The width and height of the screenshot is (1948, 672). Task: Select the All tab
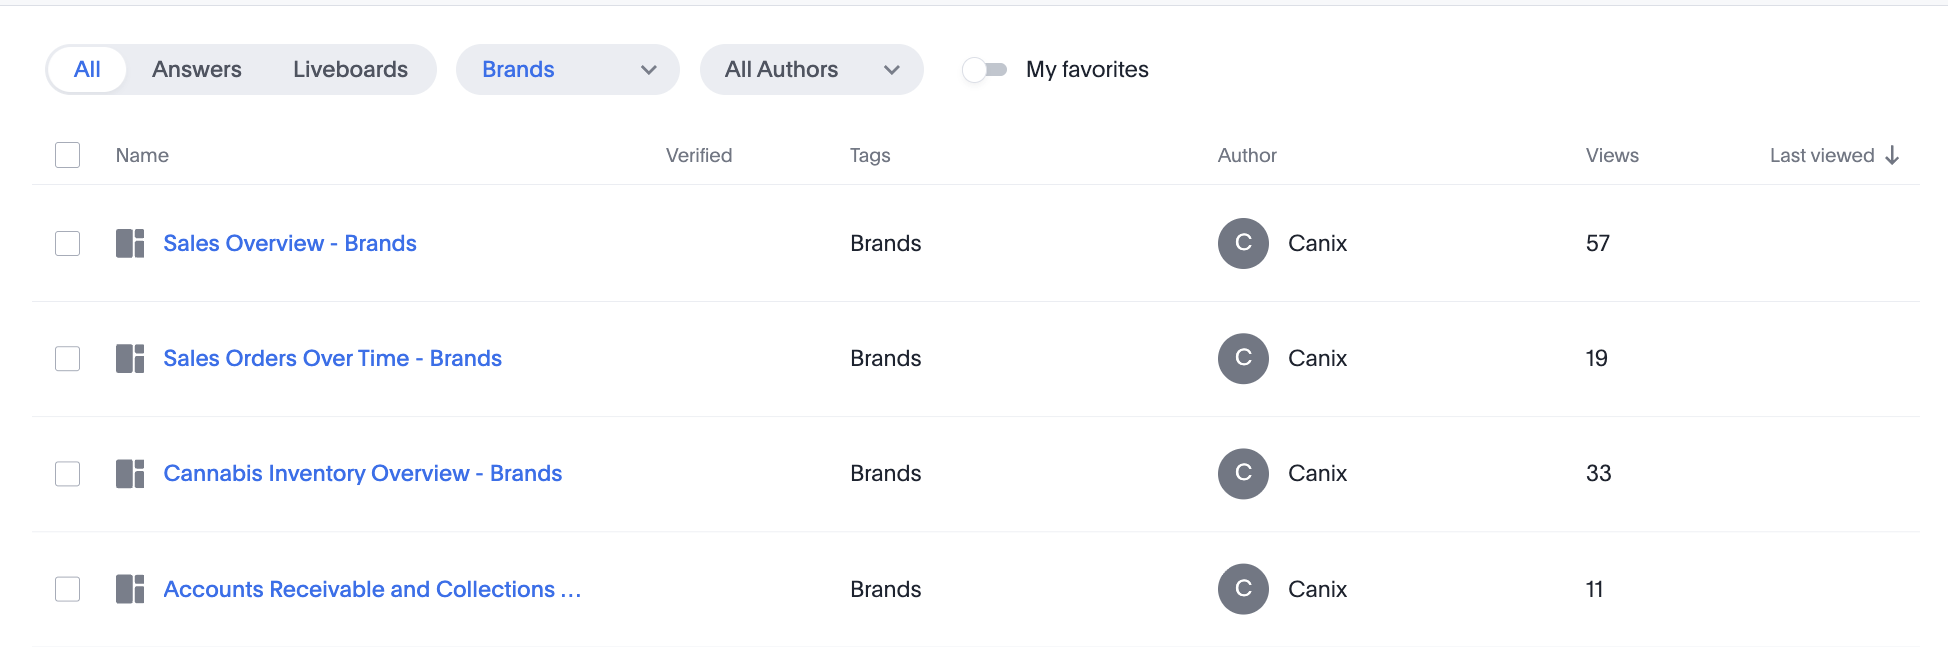pyautogui.click(x=87, y=69)
